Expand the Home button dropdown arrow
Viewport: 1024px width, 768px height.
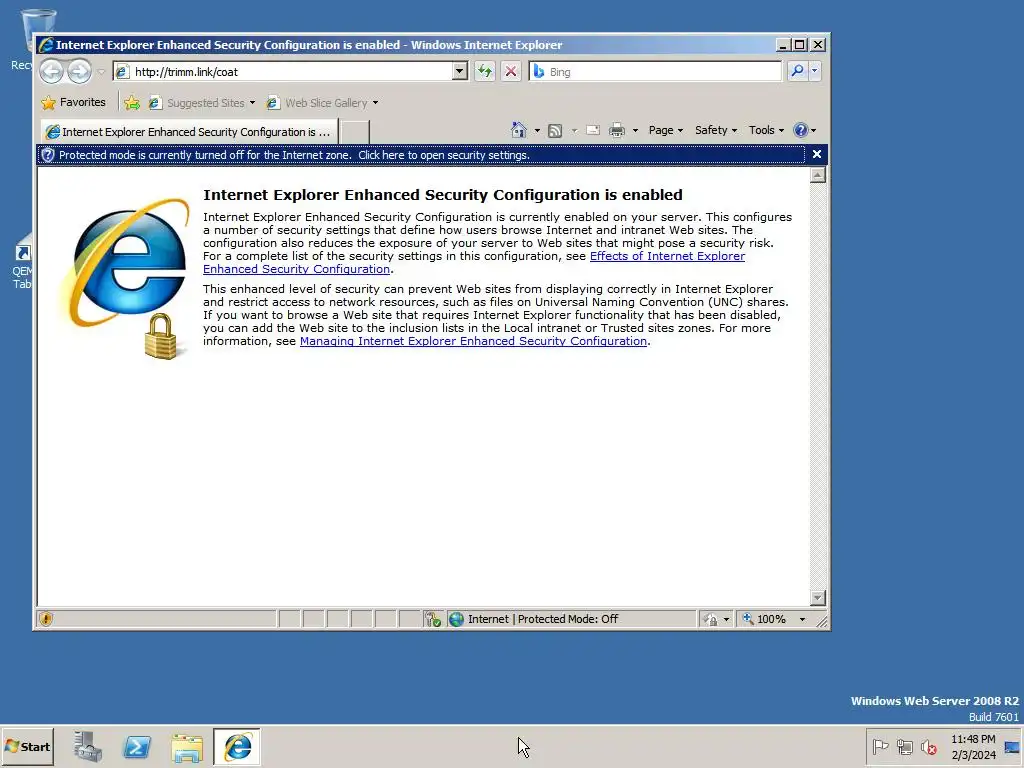coord(537,131)
